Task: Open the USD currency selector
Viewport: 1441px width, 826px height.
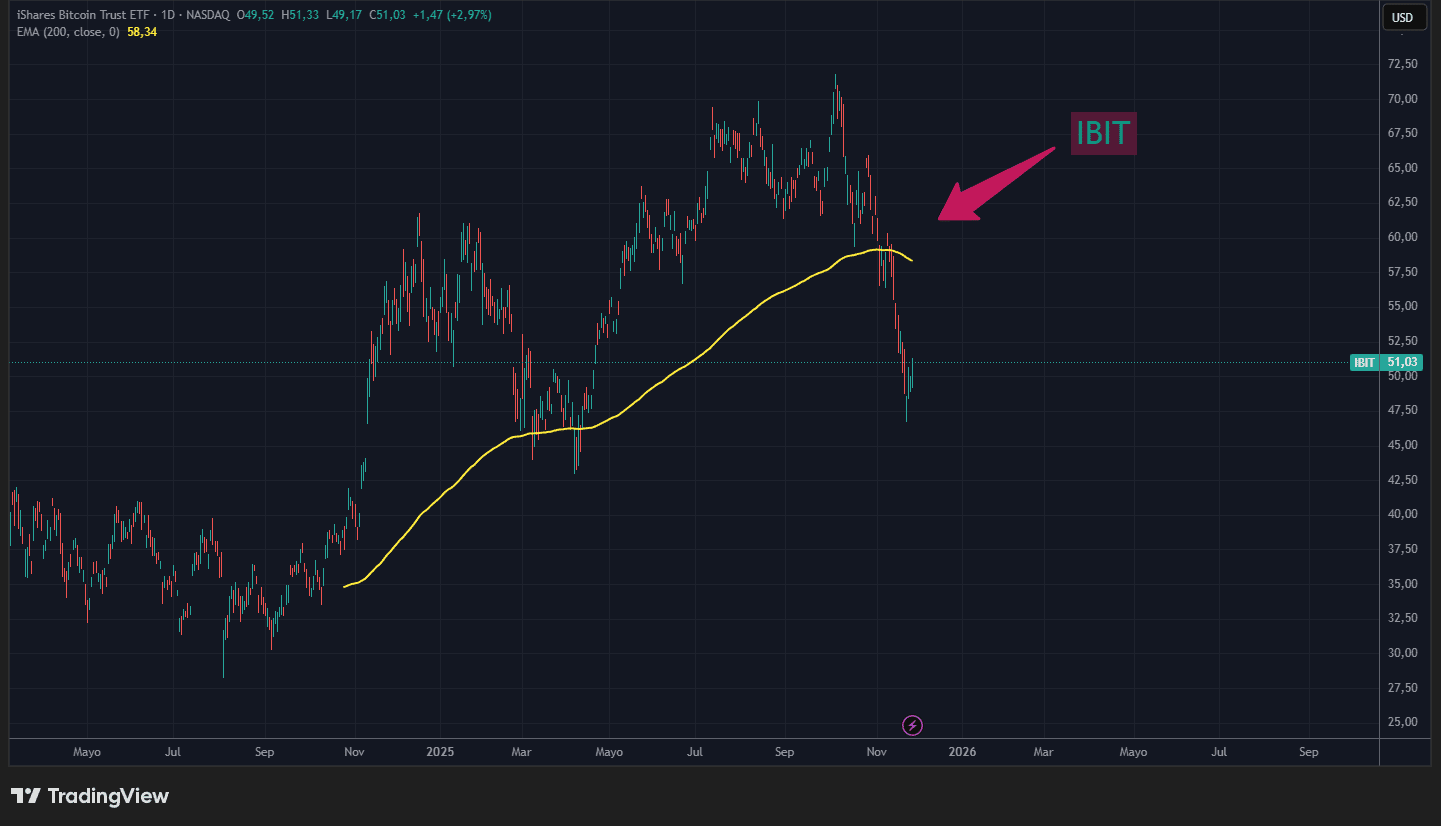Action: click(x=1403, y=17)
